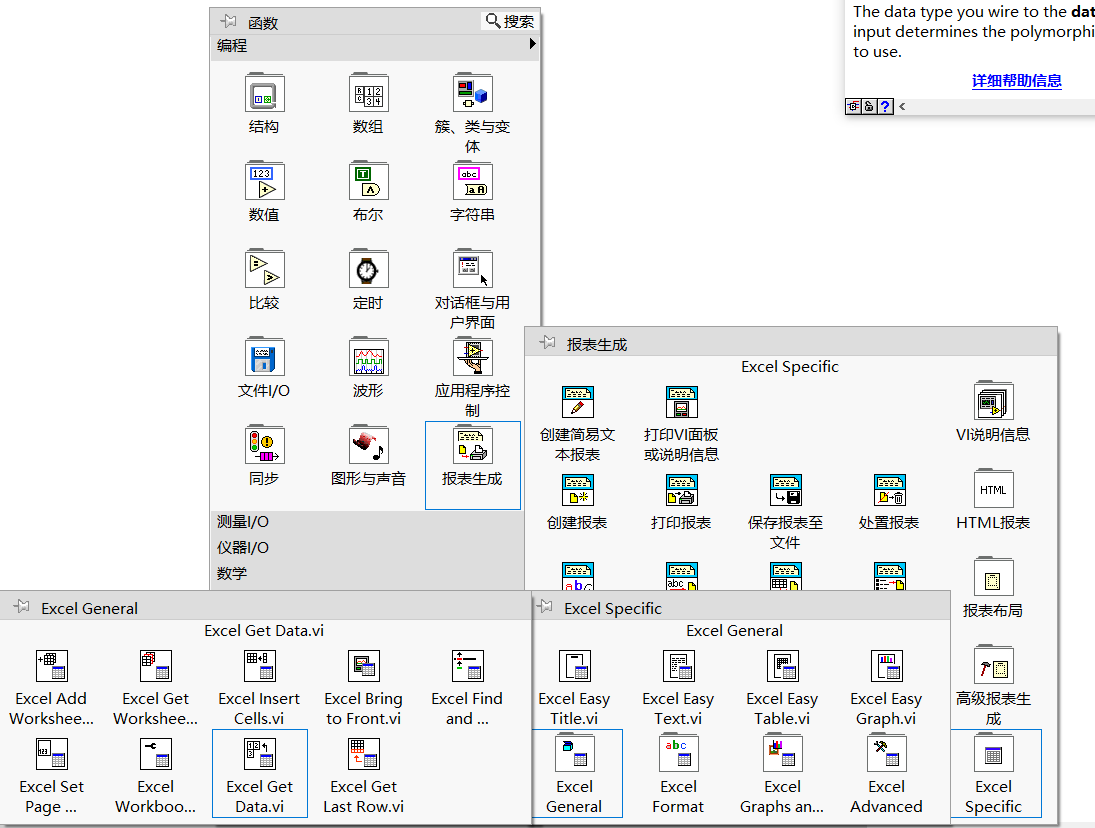
Task: Select the 布尔 (Boolean) palette icon
Action: 368,181
